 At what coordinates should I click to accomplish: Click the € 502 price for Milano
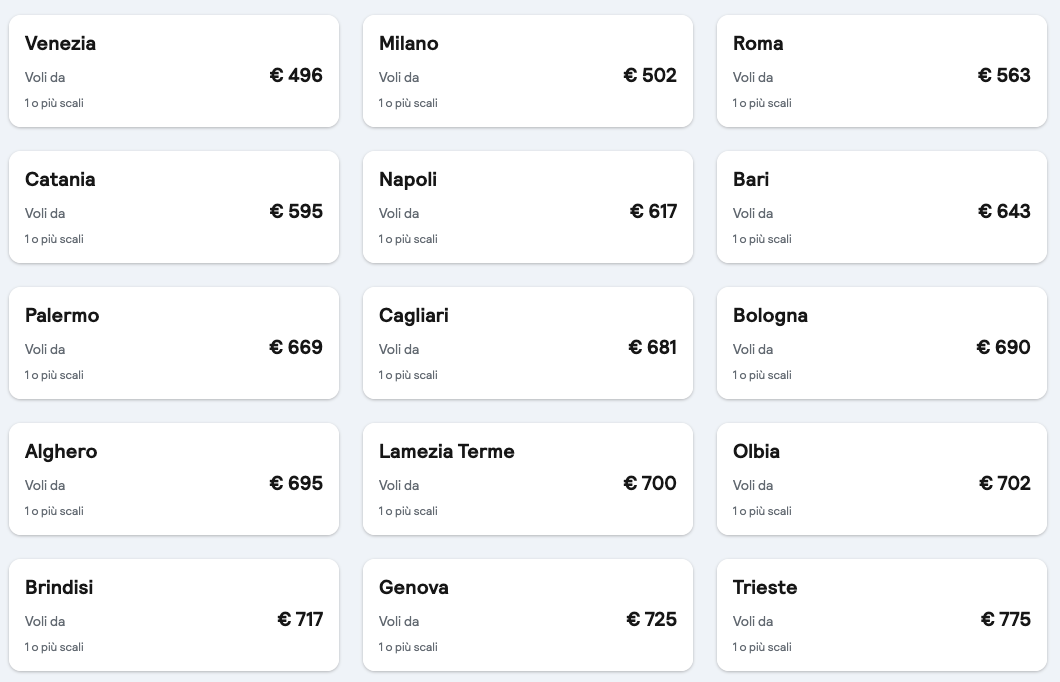click(x=650, y=75)
